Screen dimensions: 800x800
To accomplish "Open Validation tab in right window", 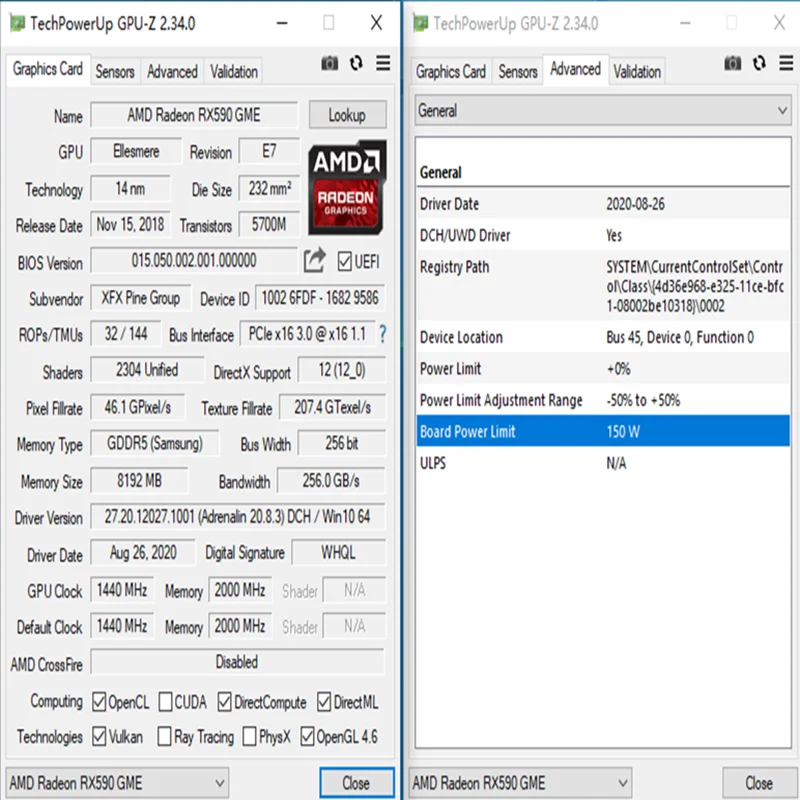I will pyautogui.click(x=637, y=71).
